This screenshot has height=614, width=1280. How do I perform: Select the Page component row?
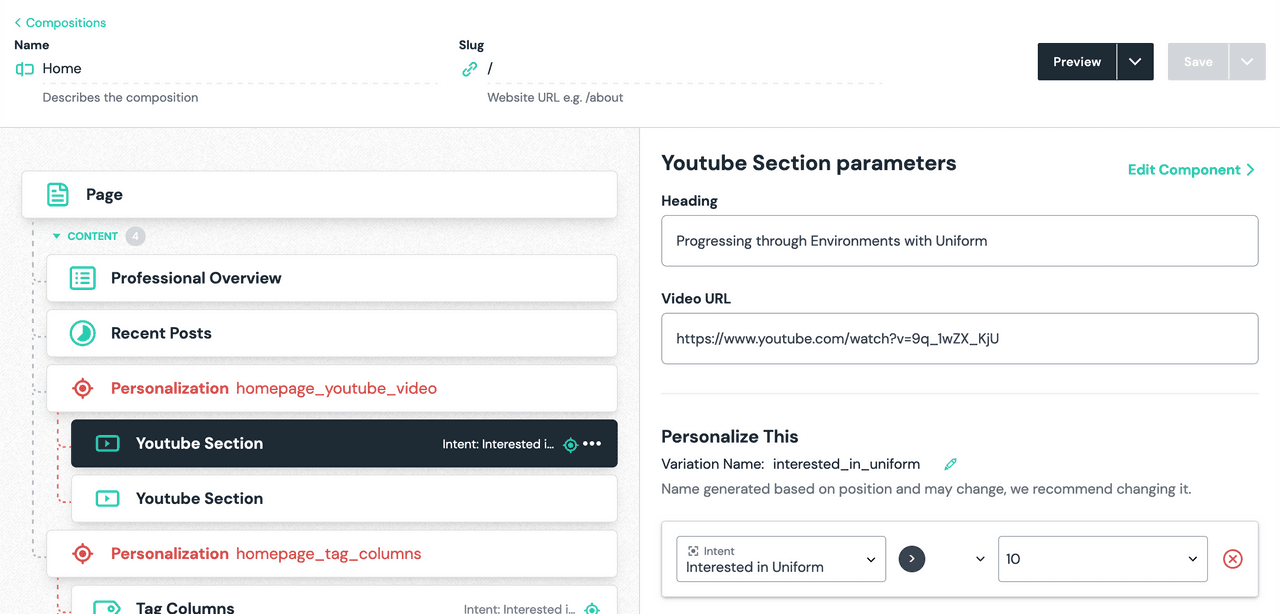(319, 195)
